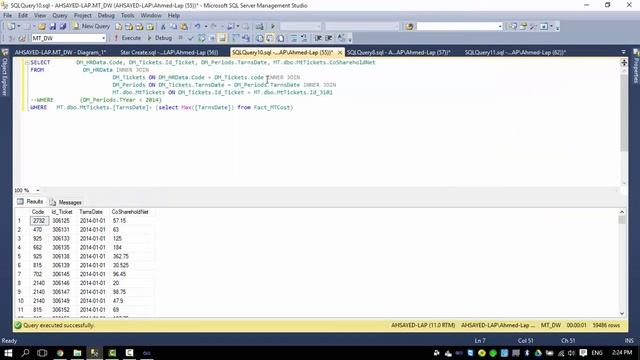
Task: Expand the Undo history dropdown arrow
Action: tap(206, 27)
